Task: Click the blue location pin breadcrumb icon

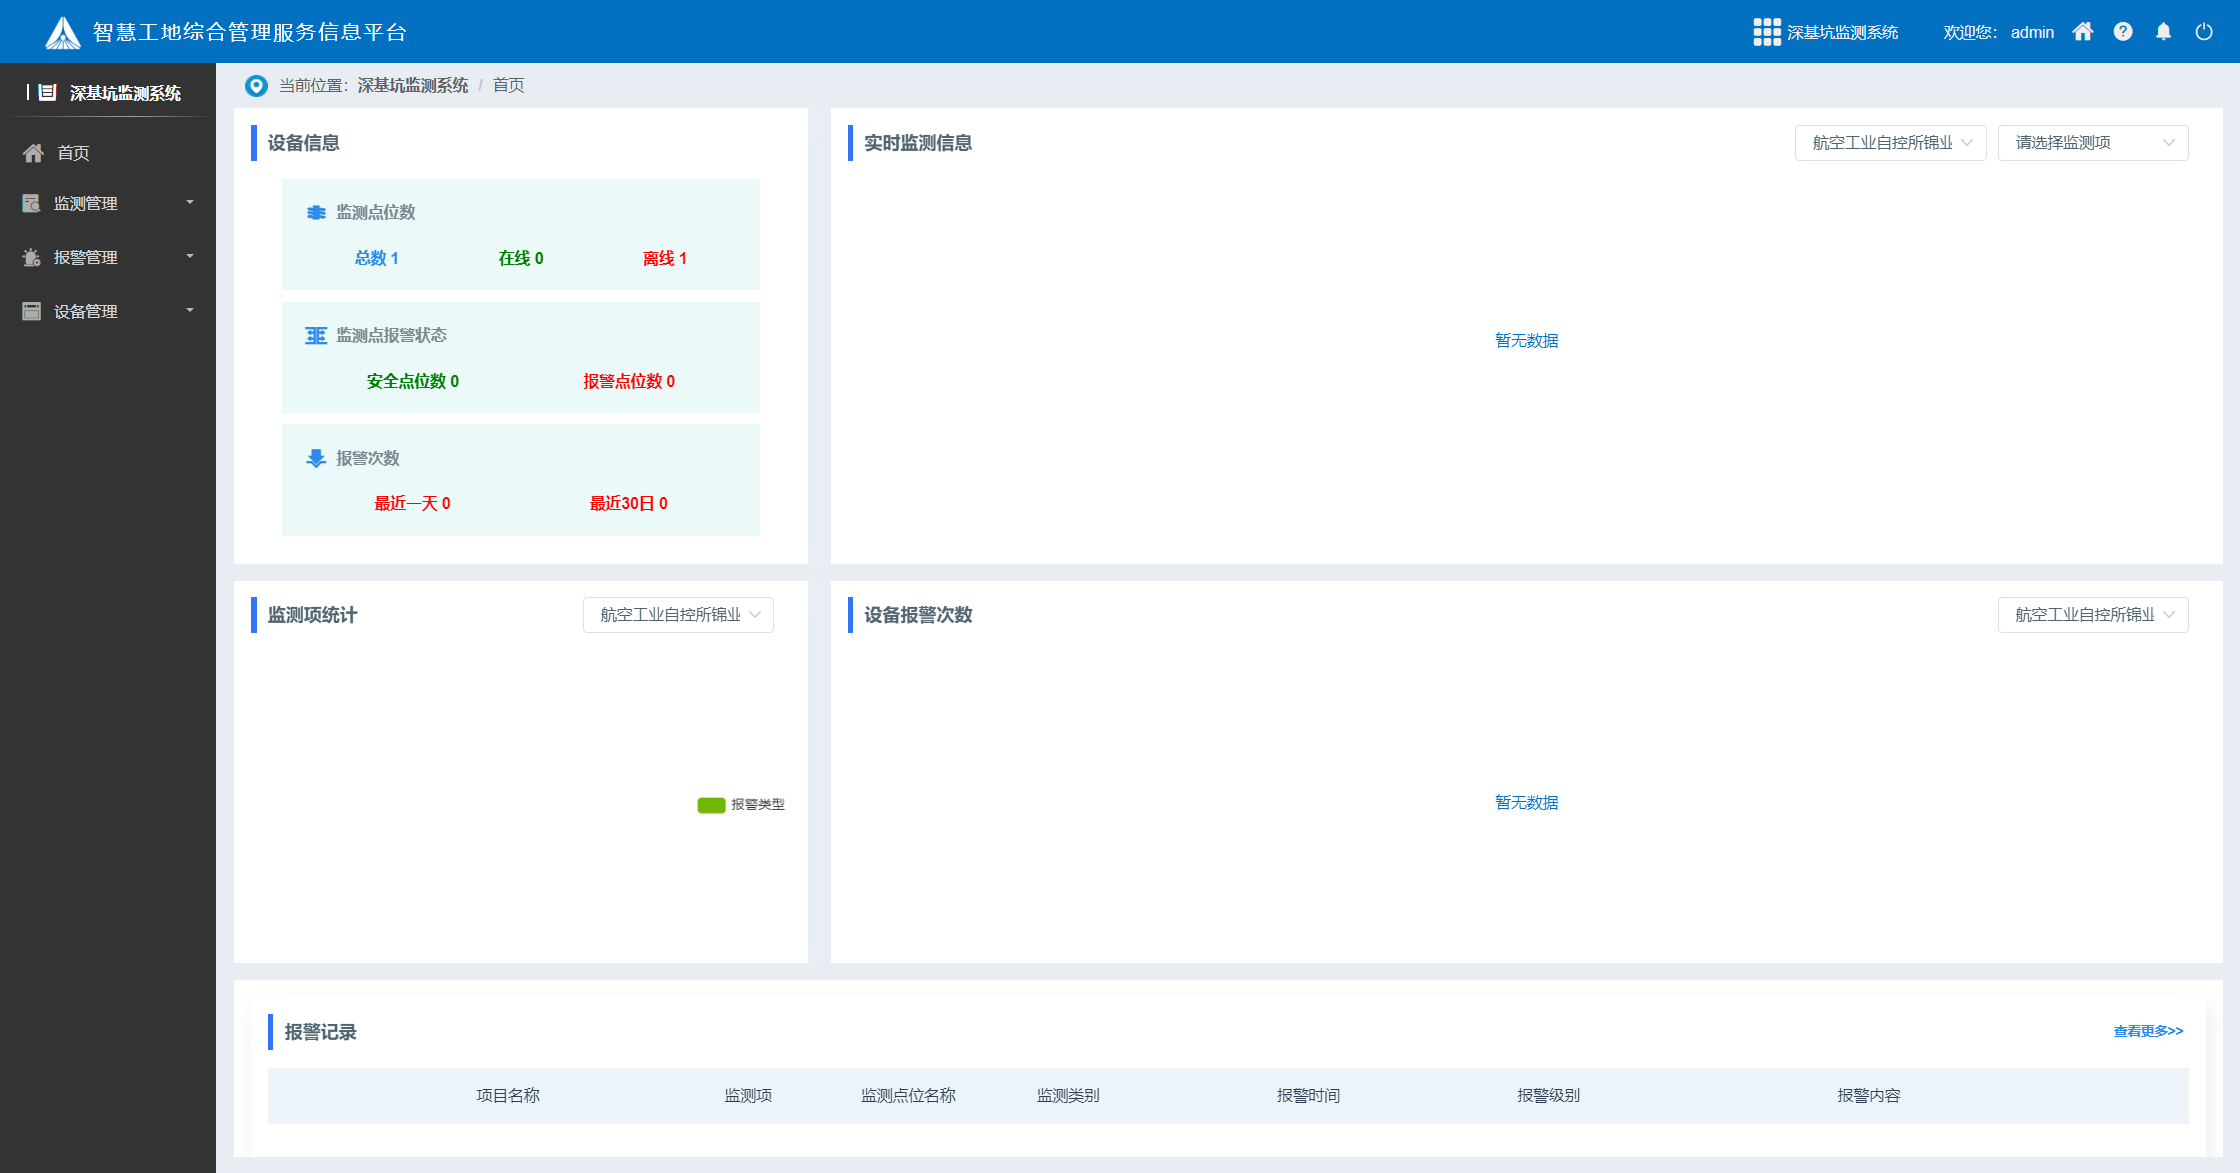Action: (x=256, y=86)
